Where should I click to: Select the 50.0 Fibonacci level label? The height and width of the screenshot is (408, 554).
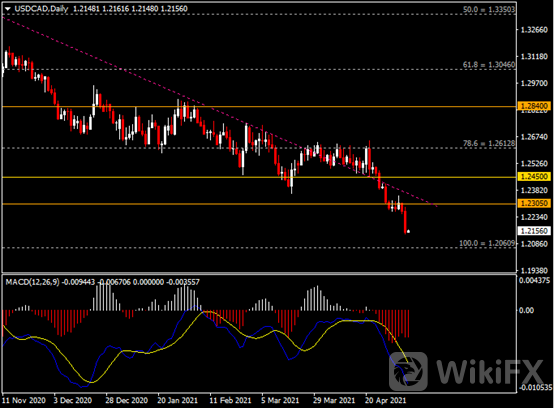coord(489,9)
